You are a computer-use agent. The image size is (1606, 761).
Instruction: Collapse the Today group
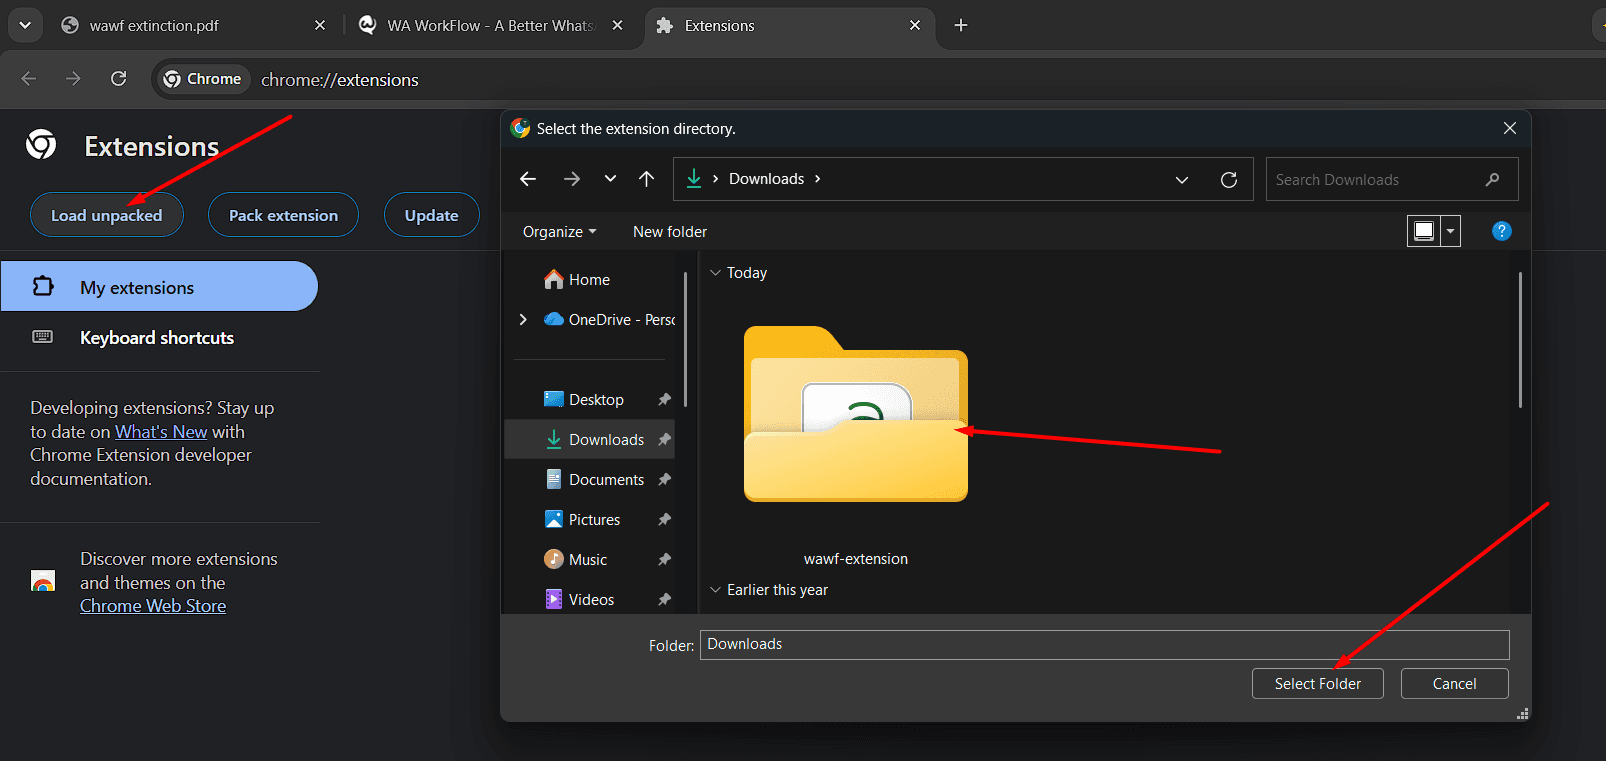[x=715, y=273]
